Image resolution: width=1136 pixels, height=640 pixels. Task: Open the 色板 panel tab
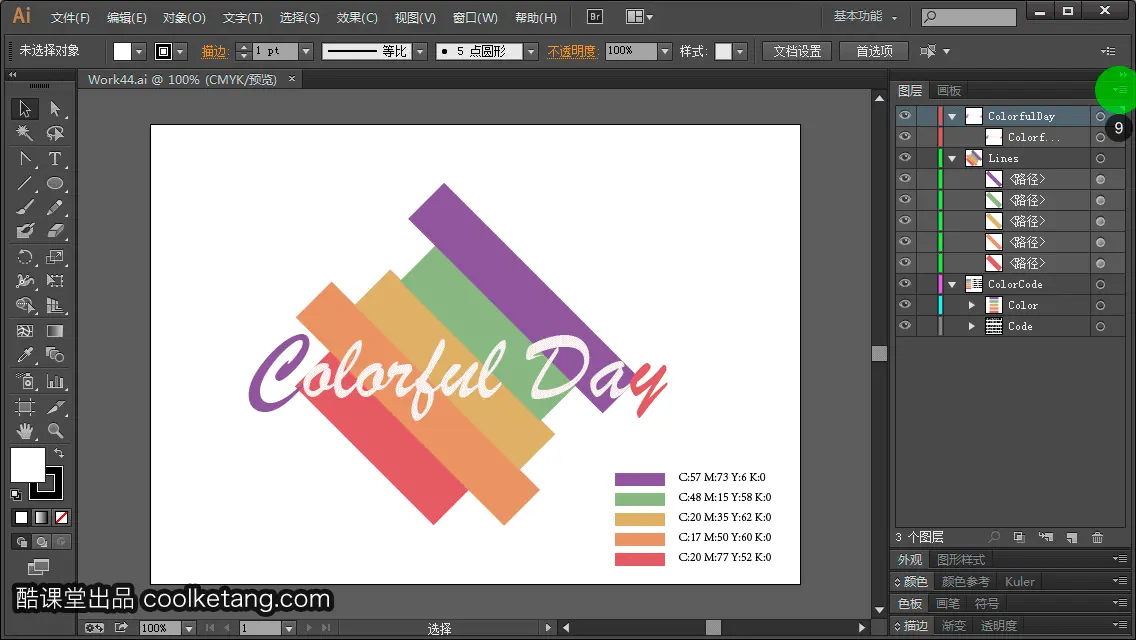coord(910,603)
